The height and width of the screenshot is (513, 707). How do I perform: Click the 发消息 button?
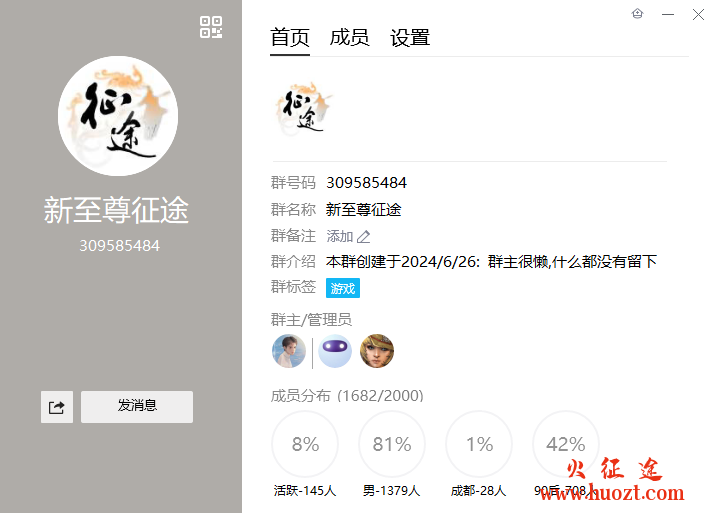137,407
